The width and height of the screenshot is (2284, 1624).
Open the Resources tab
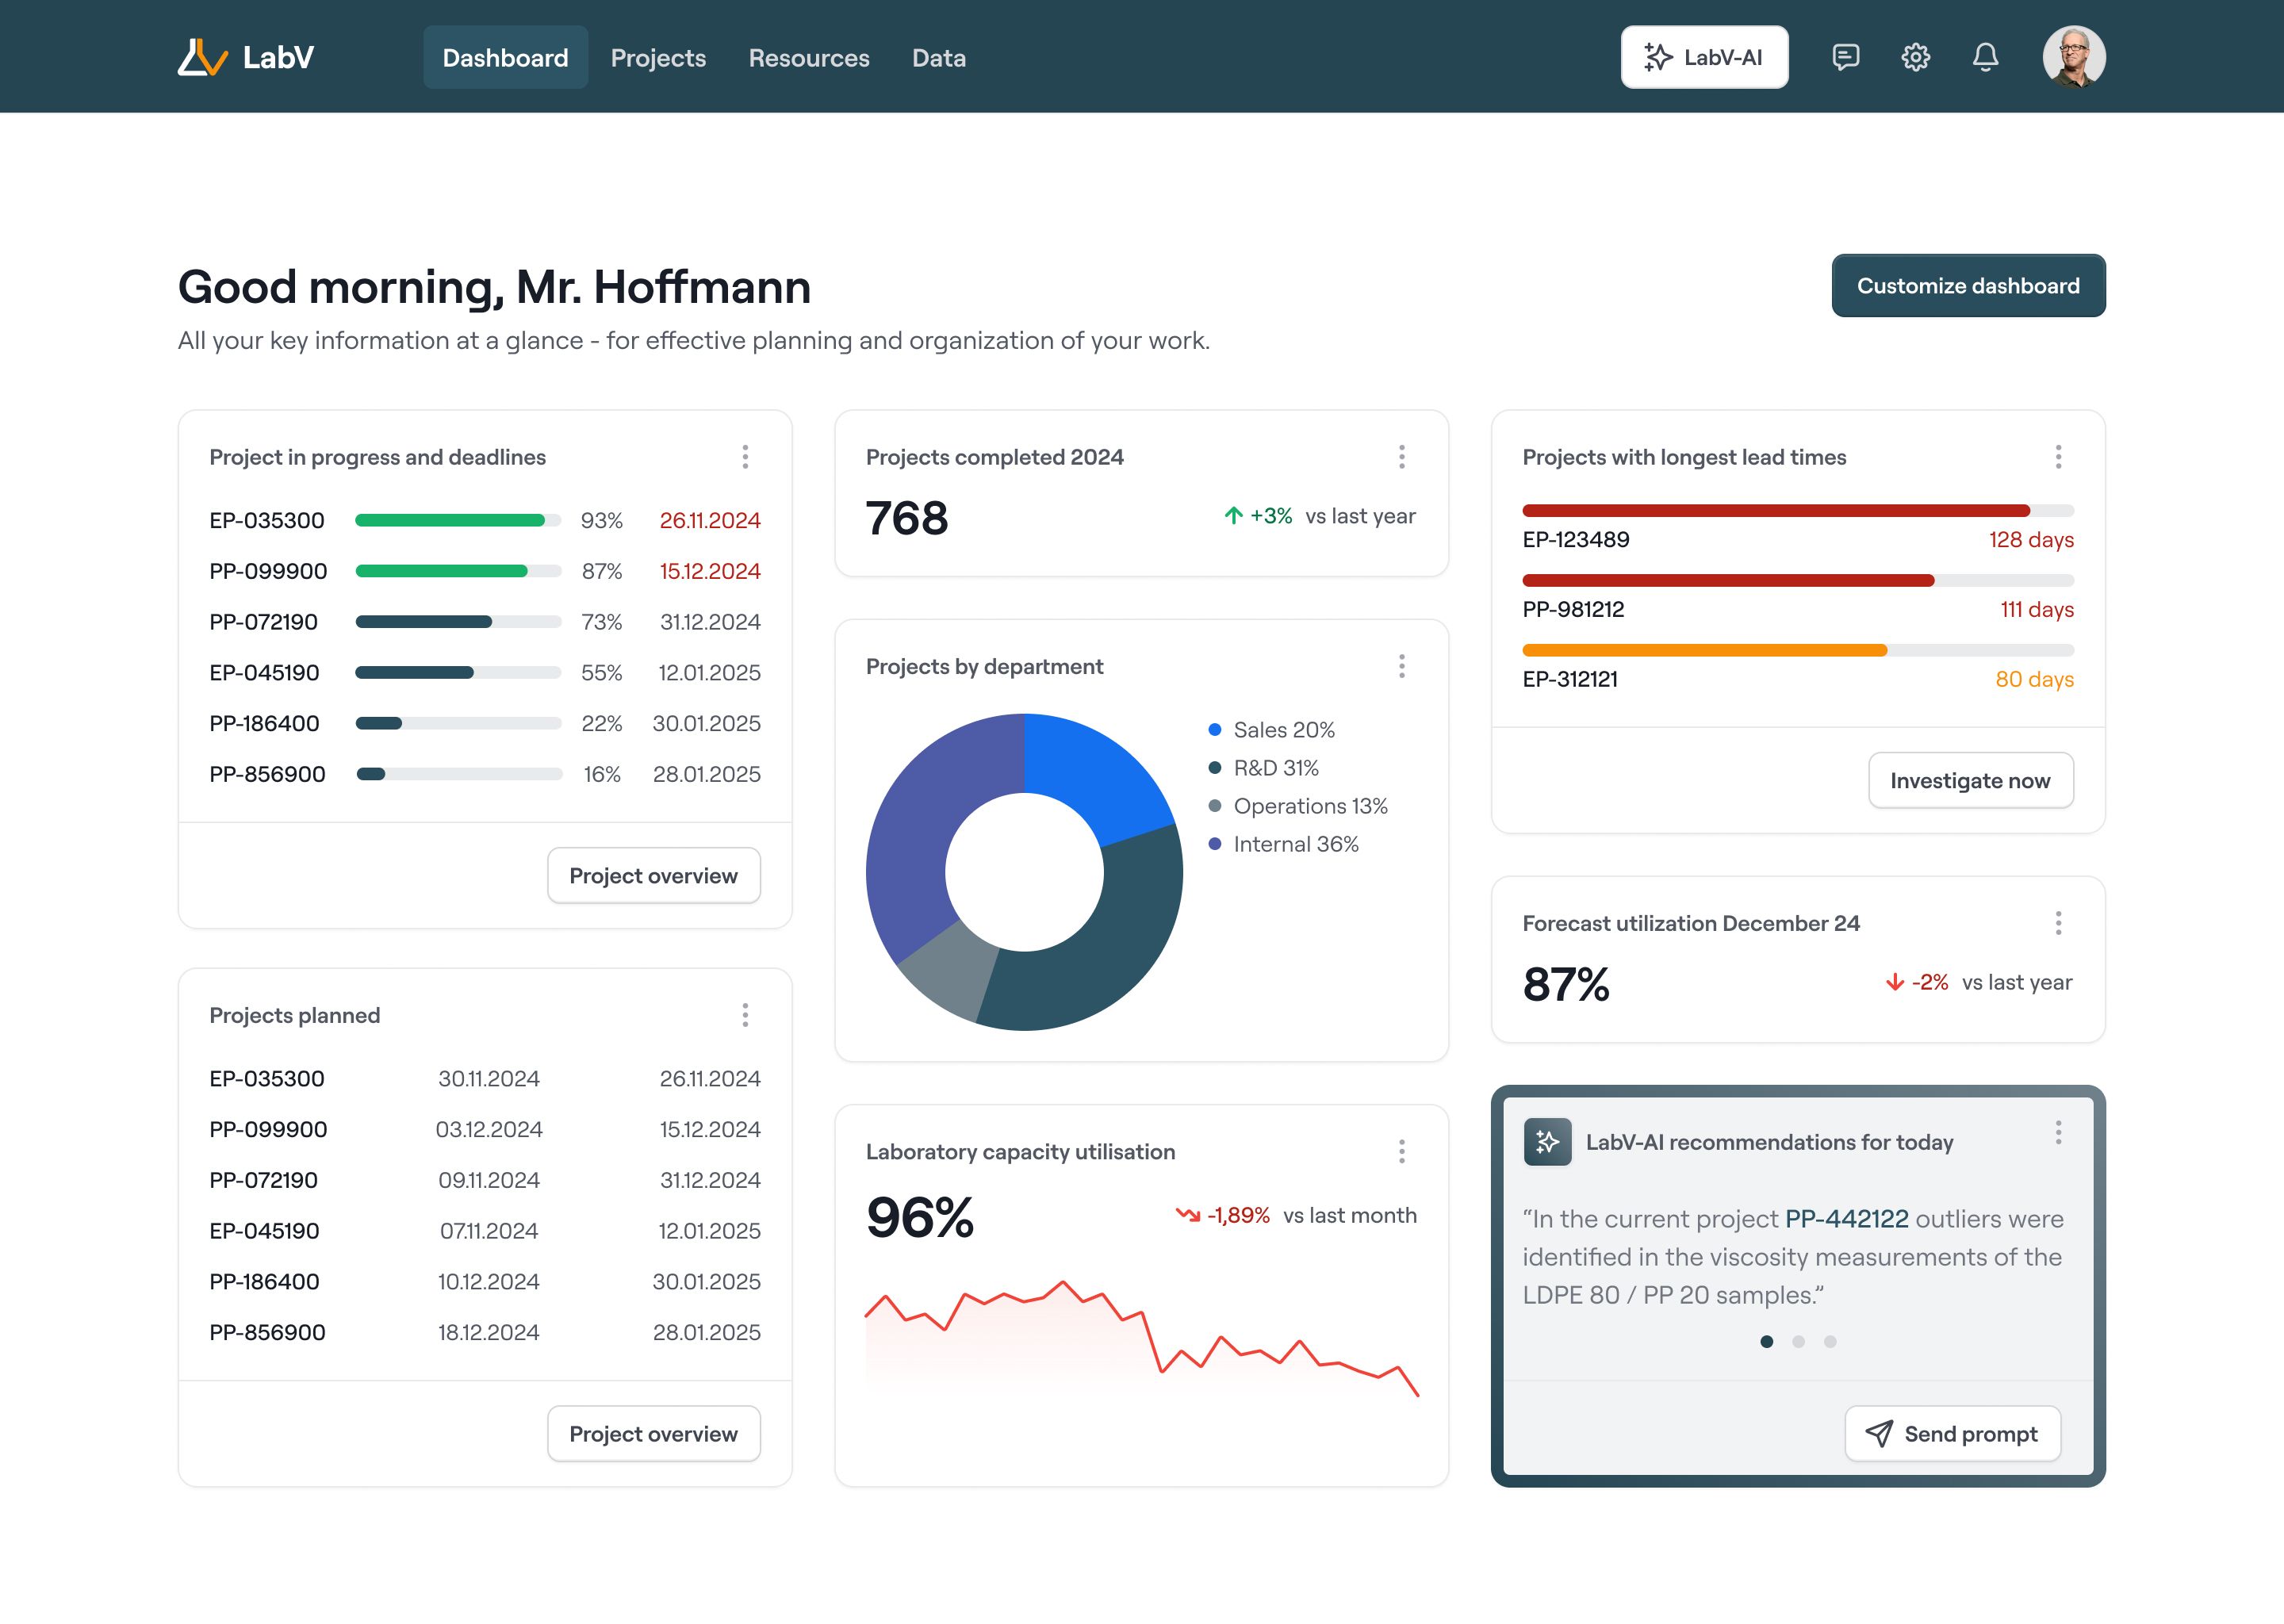(808, 58)
